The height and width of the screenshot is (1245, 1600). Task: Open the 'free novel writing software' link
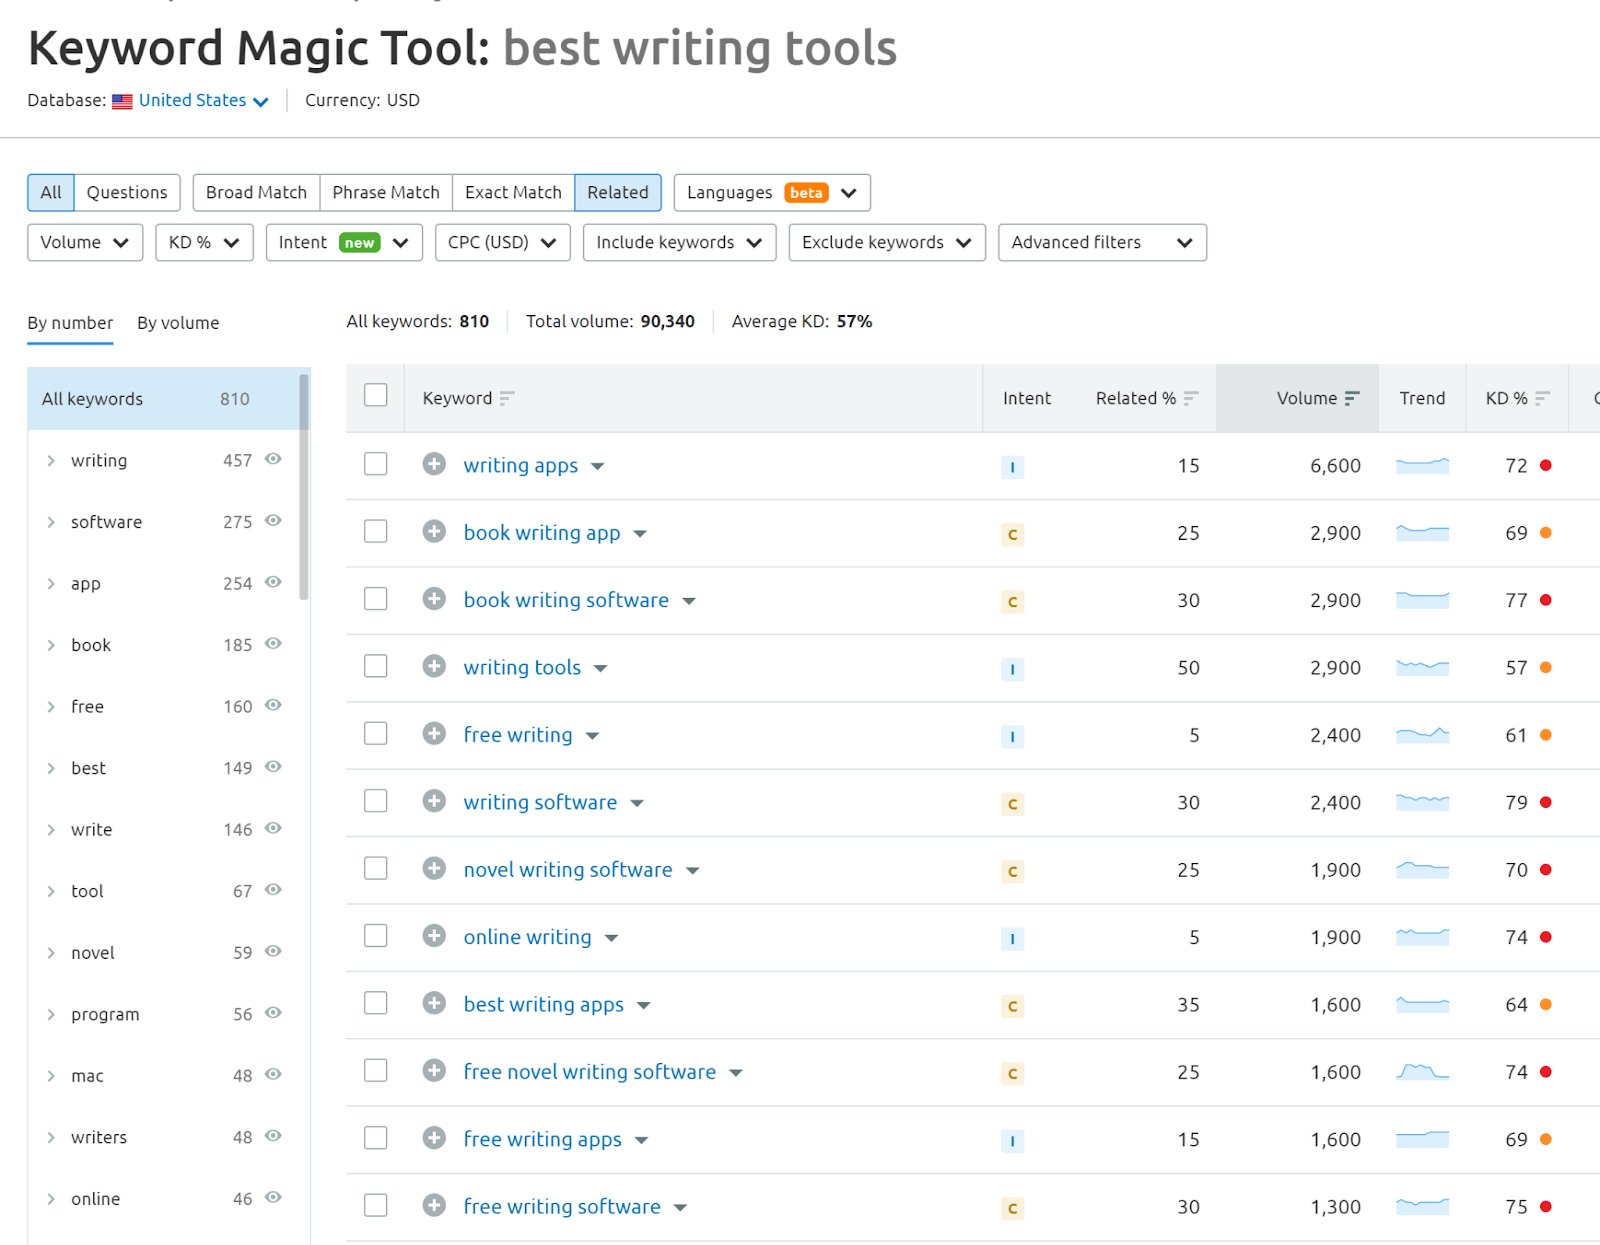[x=590, y=1072]
